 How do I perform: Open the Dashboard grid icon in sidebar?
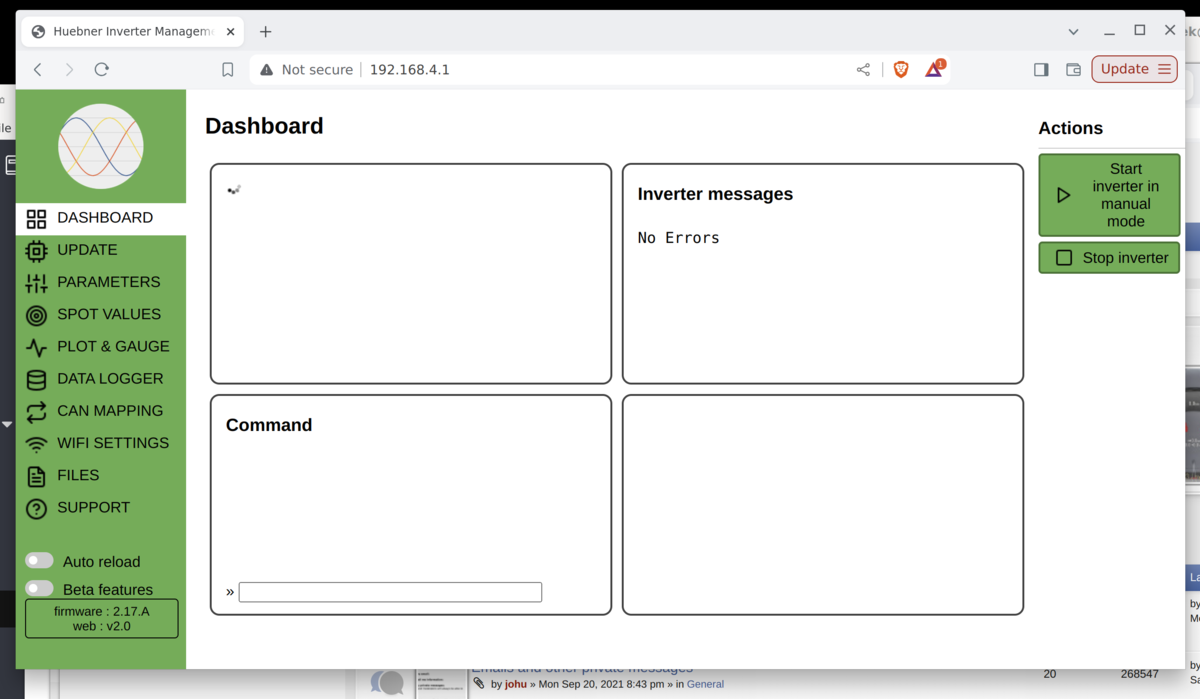click(36, 218)
